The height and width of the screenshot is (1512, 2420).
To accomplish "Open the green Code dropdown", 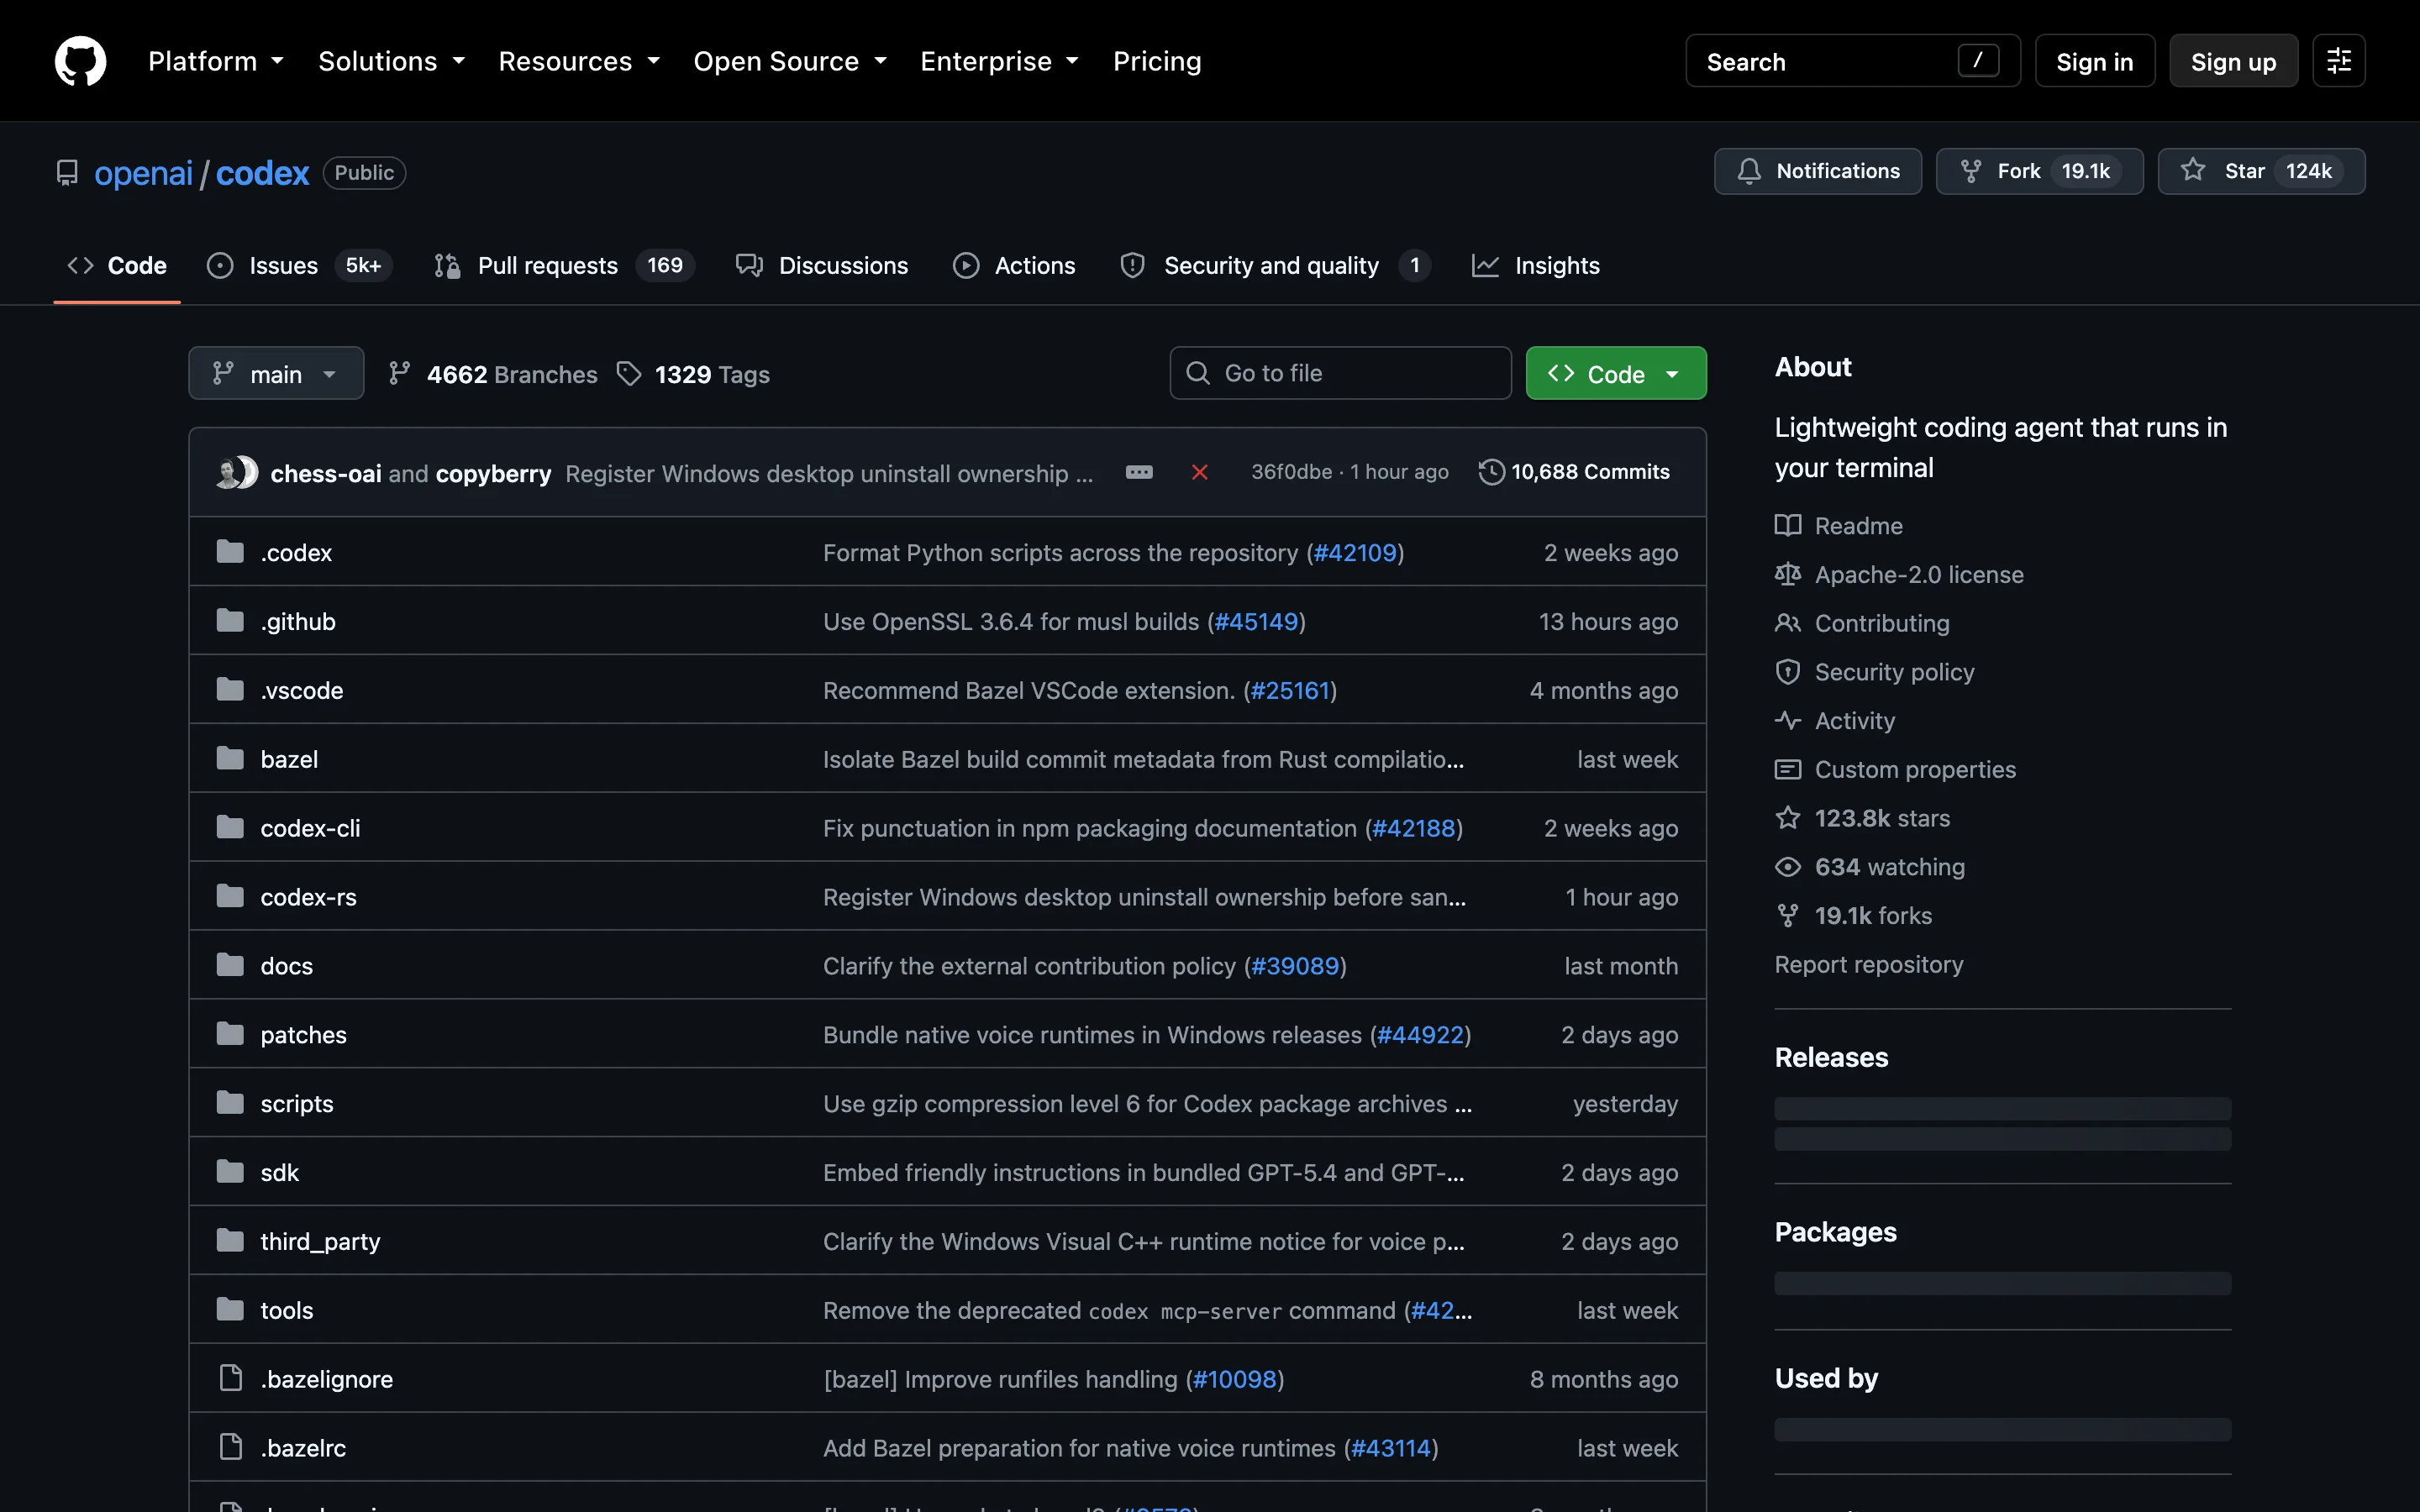I will [1615, 373].
